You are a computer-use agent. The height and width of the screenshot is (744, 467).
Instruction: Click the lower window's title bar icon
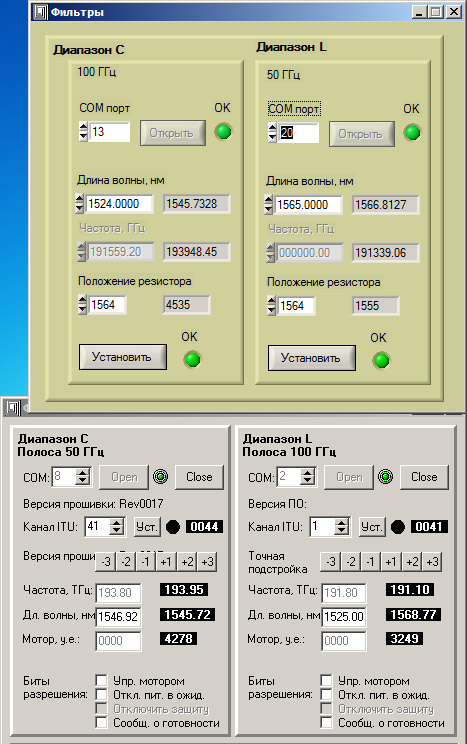[x=12, y=408]
